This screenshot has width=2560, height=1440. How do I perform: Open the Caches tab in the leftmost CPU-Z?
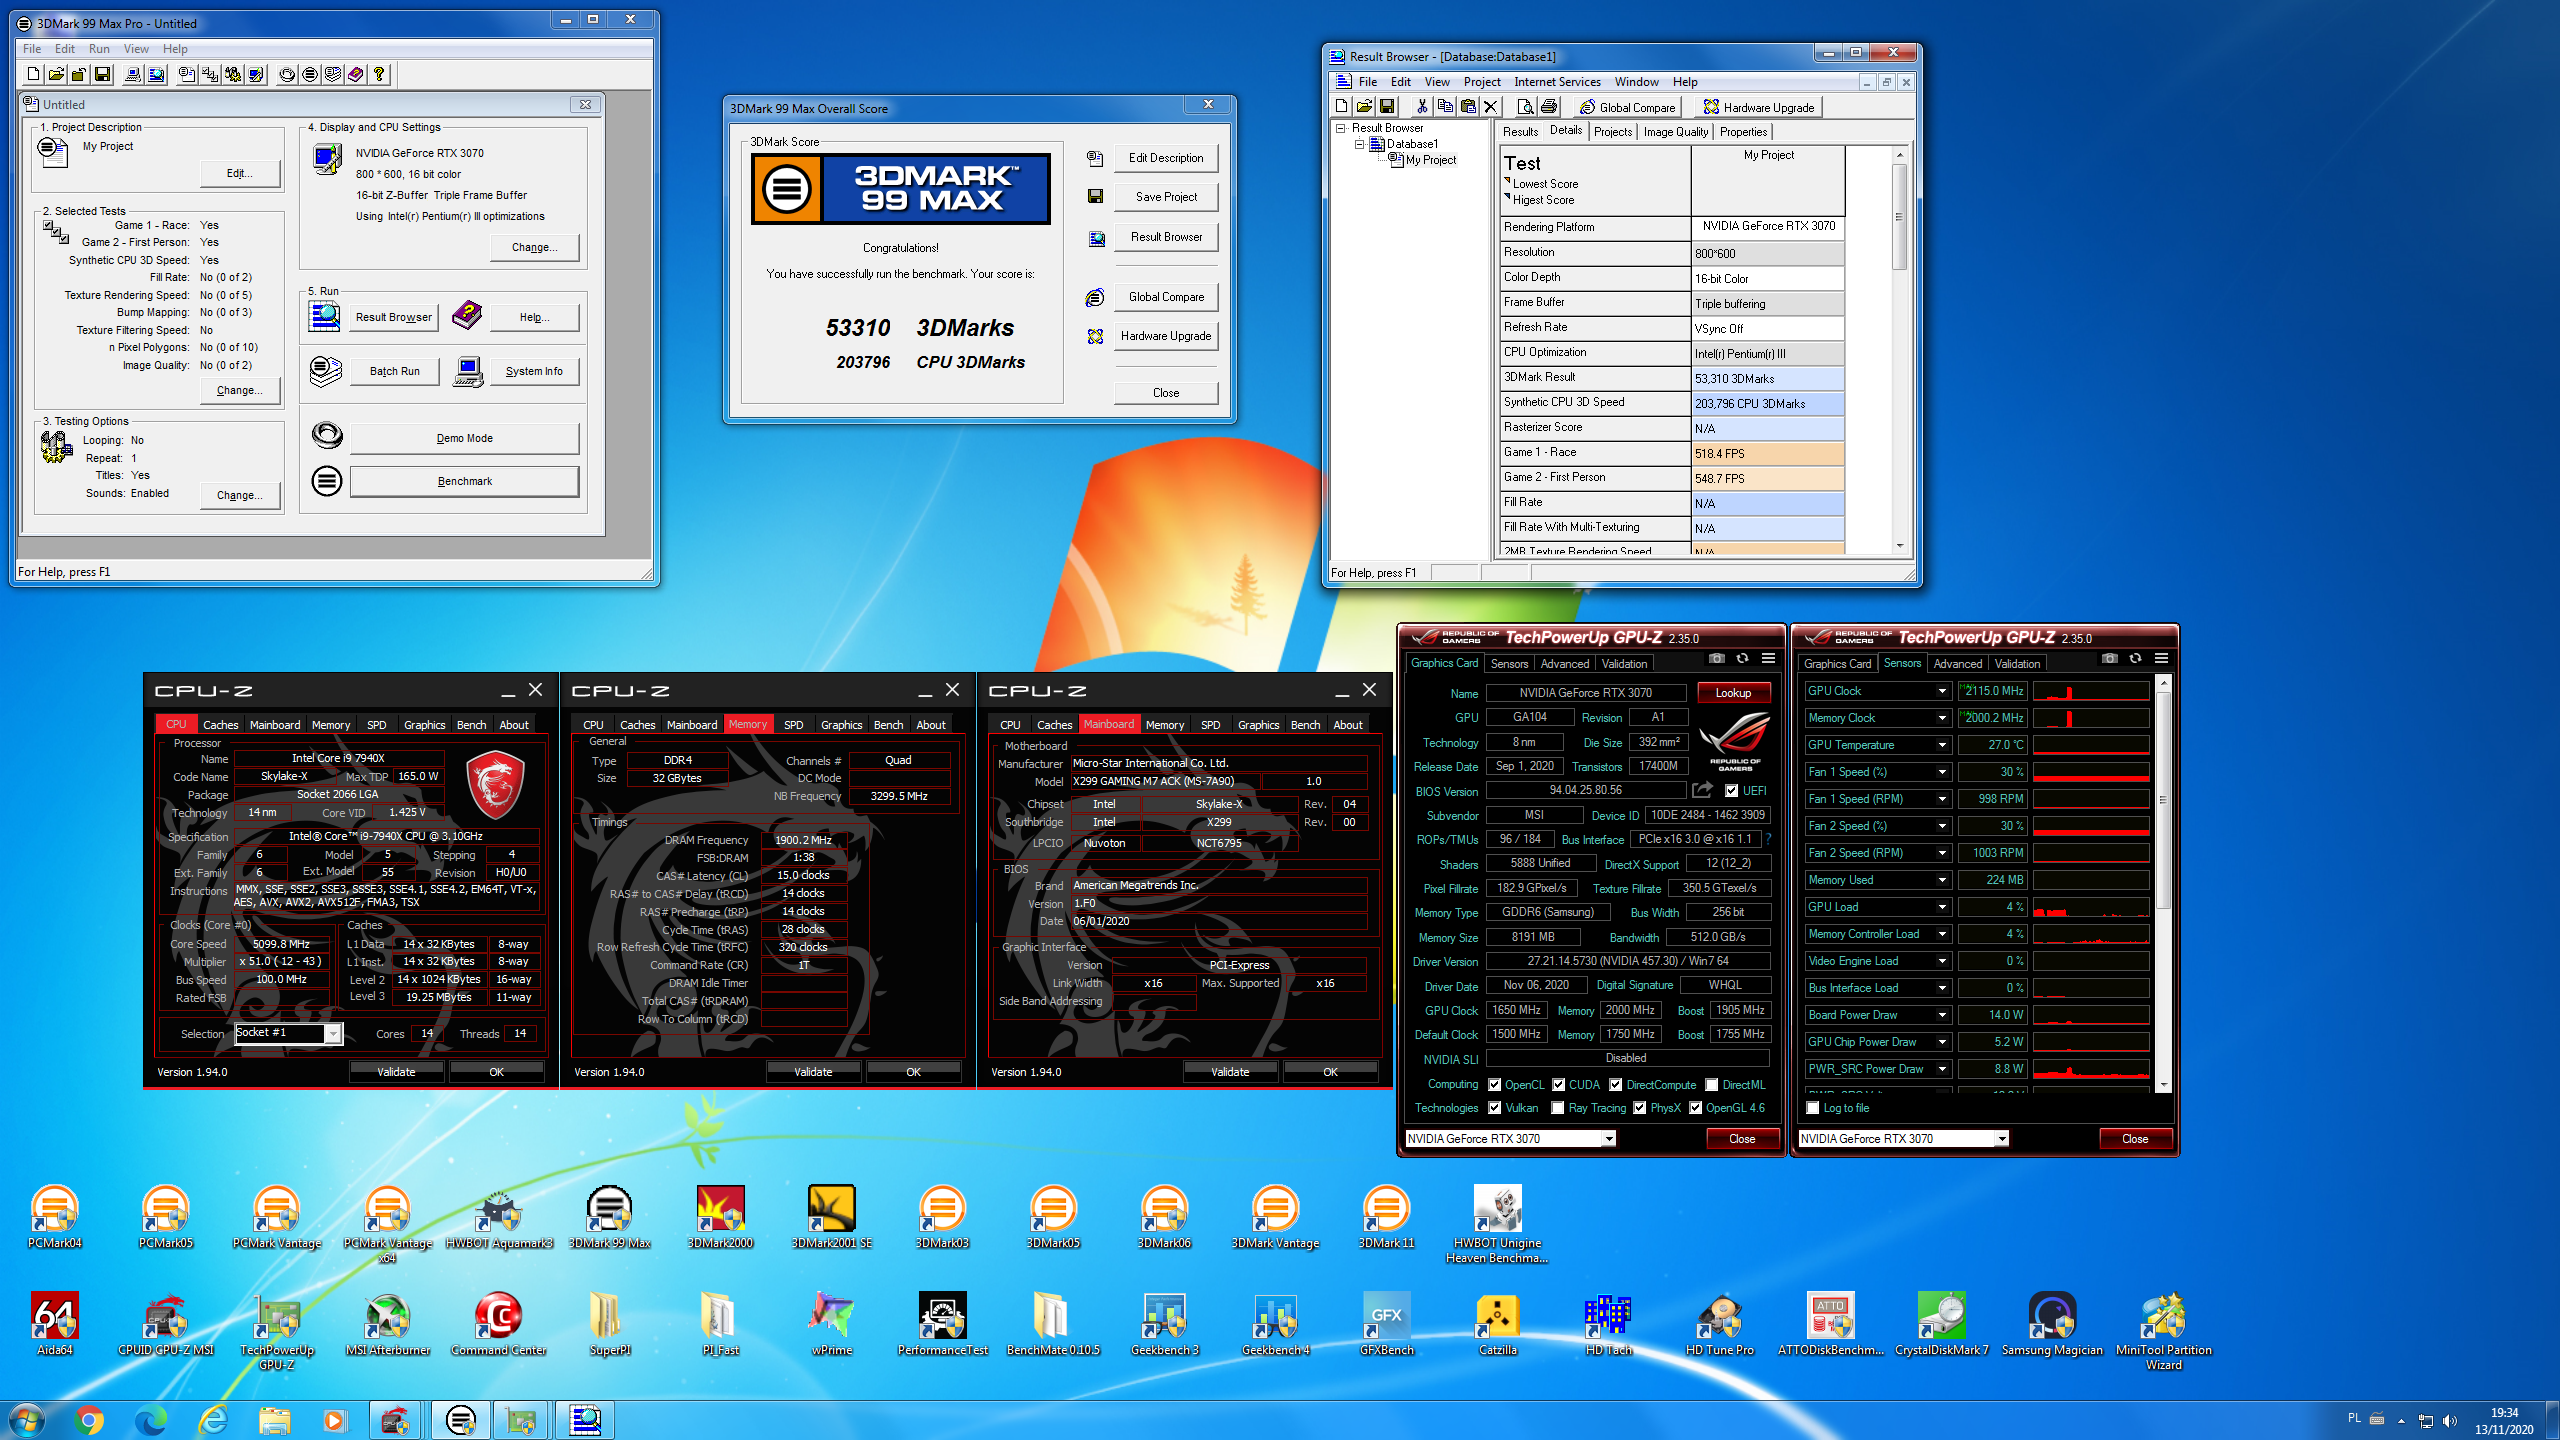[x=220, y=725]
